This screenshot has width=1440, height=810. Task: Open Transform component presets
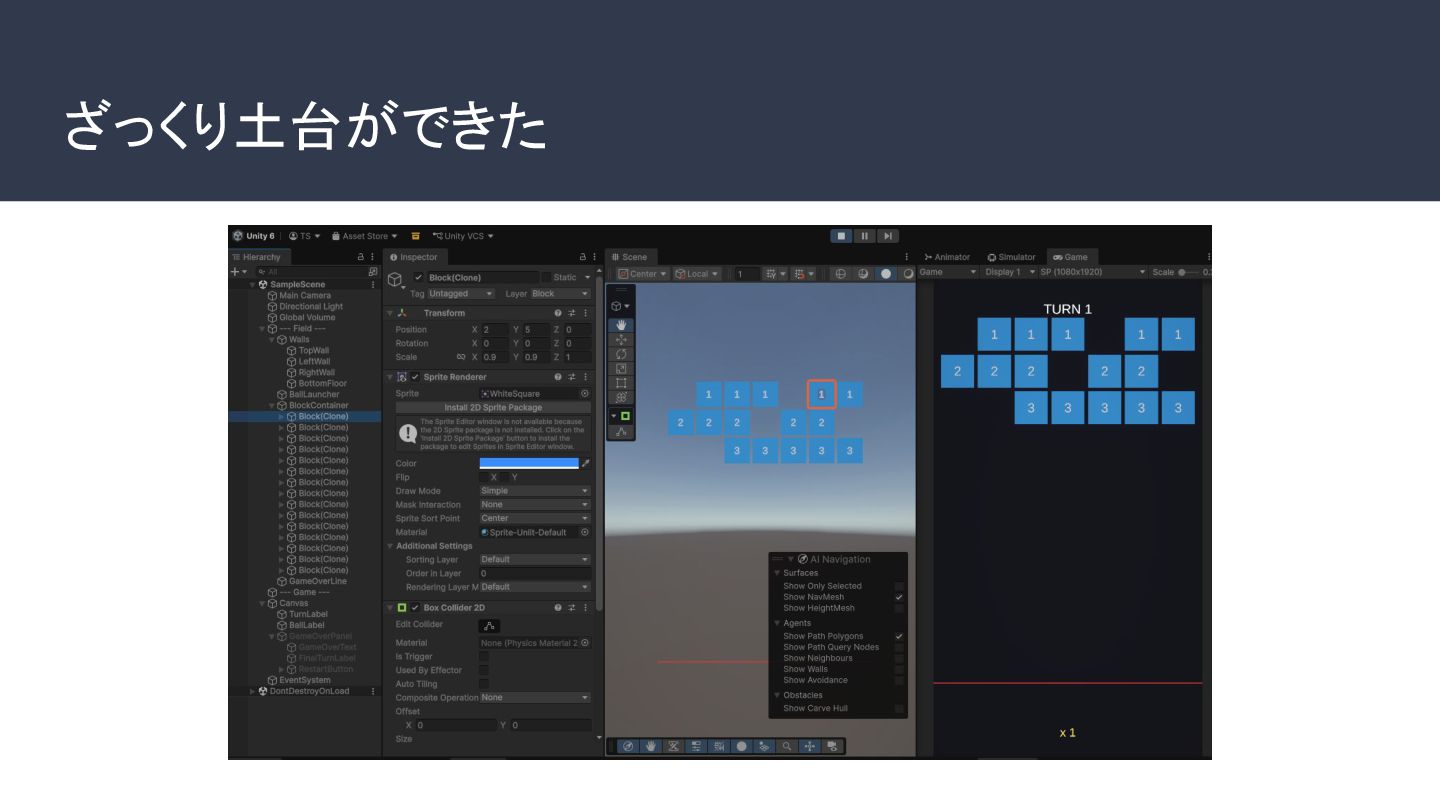pos(572,313)
